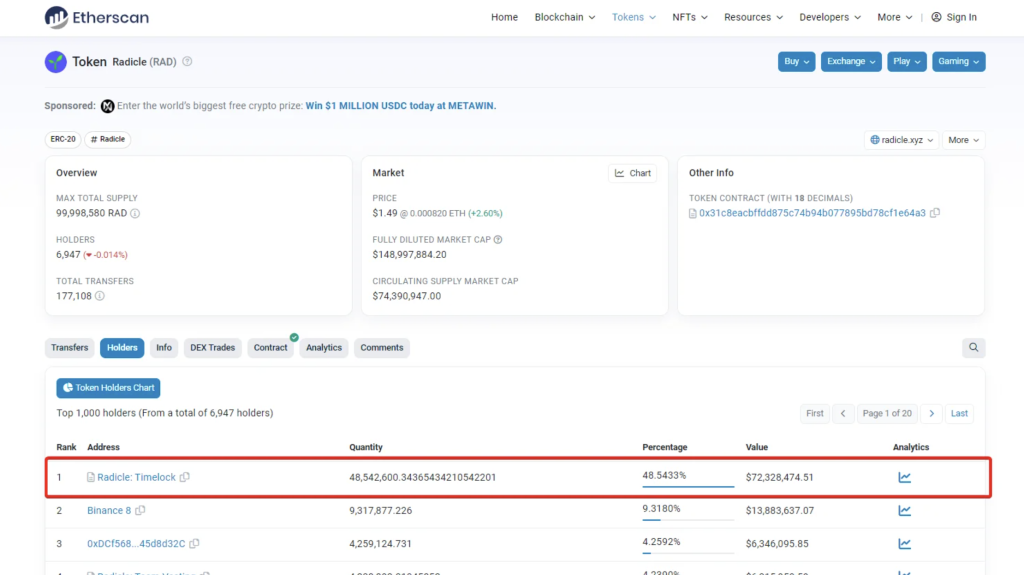This screenshot has height=575, width=1024.
Task: Click the value $72,328,474.51
Action: [780, 478]
